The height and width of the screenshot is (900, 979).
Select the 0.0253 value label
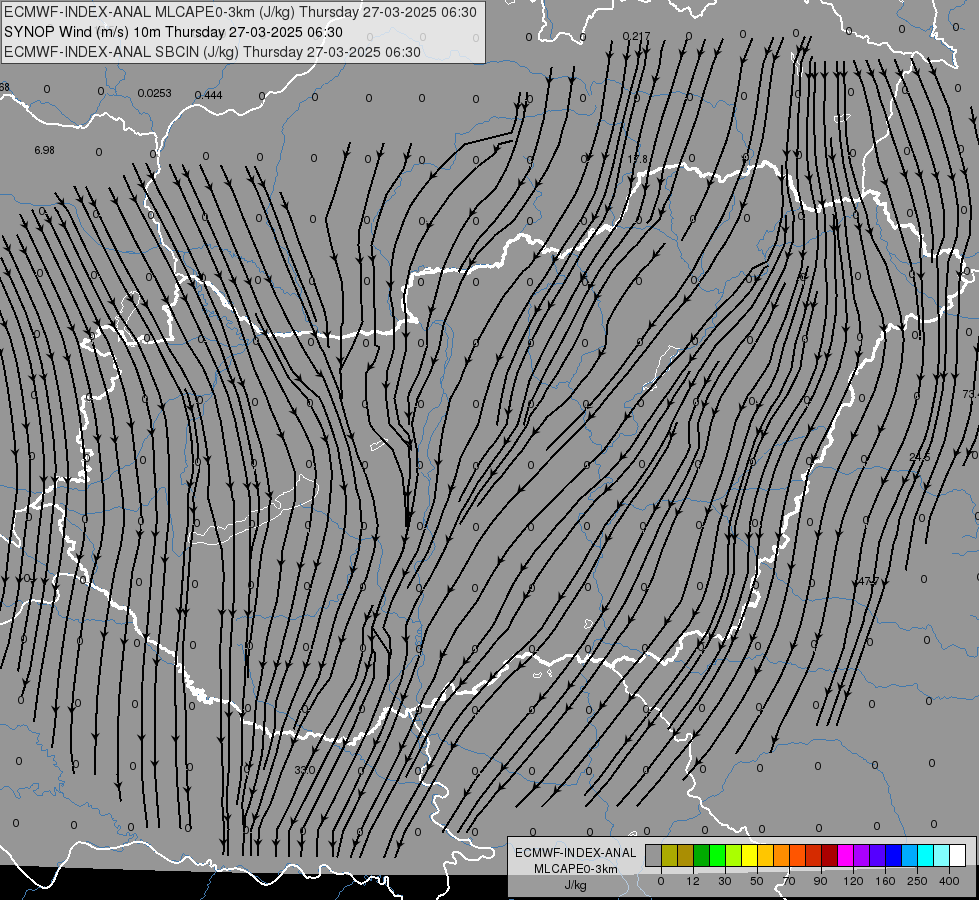(154, 93)
